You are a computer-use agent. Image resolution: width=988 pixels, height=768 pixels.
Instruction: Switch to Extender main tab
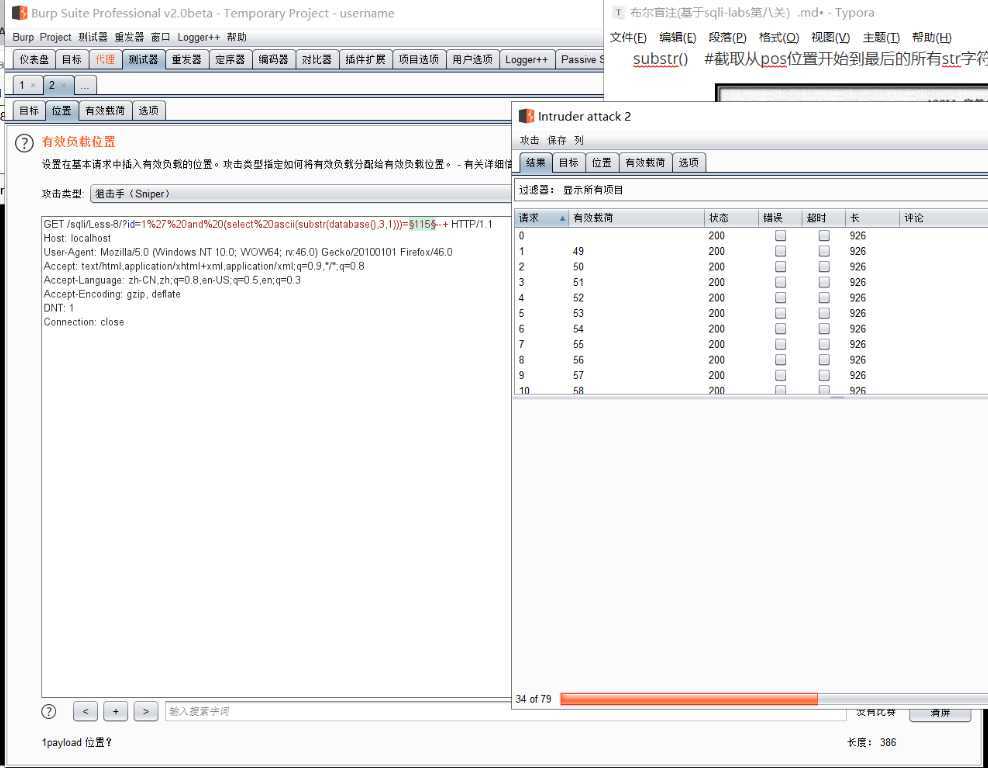point(365,59)
